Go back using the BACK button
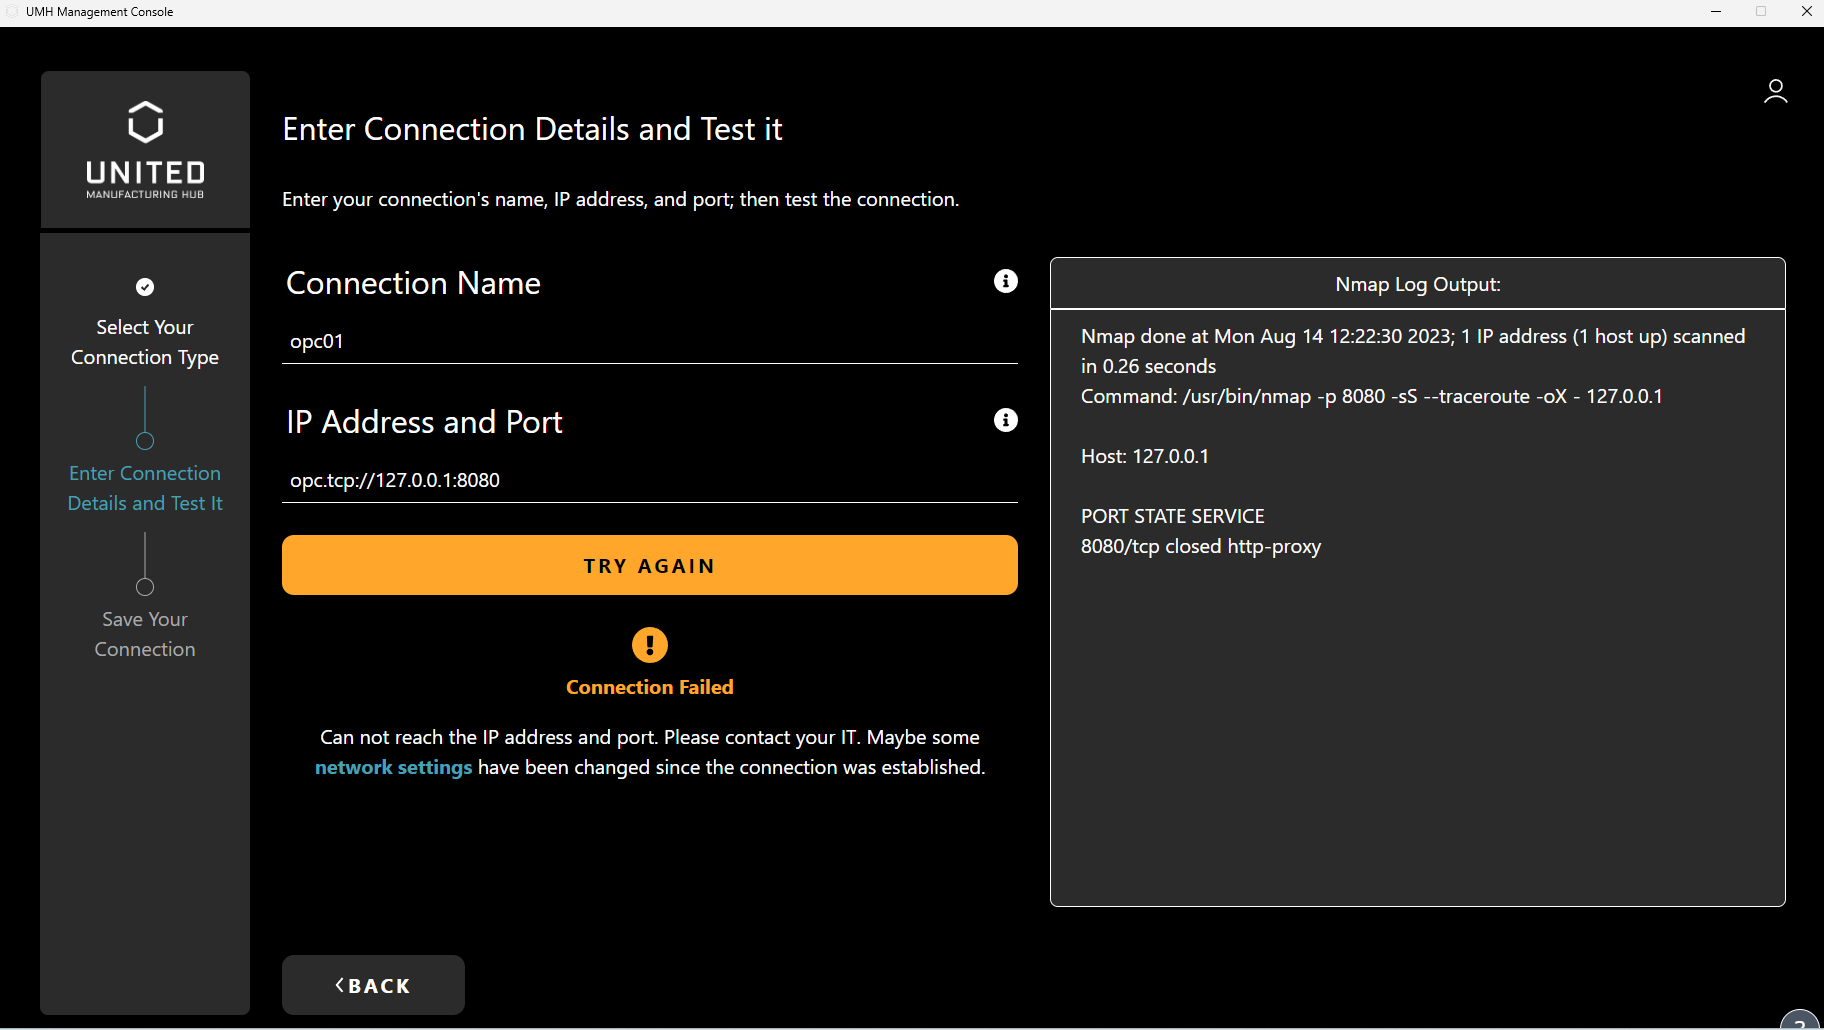This screenshot has width=1824, height=1030. pyautogui.click(x=373, y=985)
